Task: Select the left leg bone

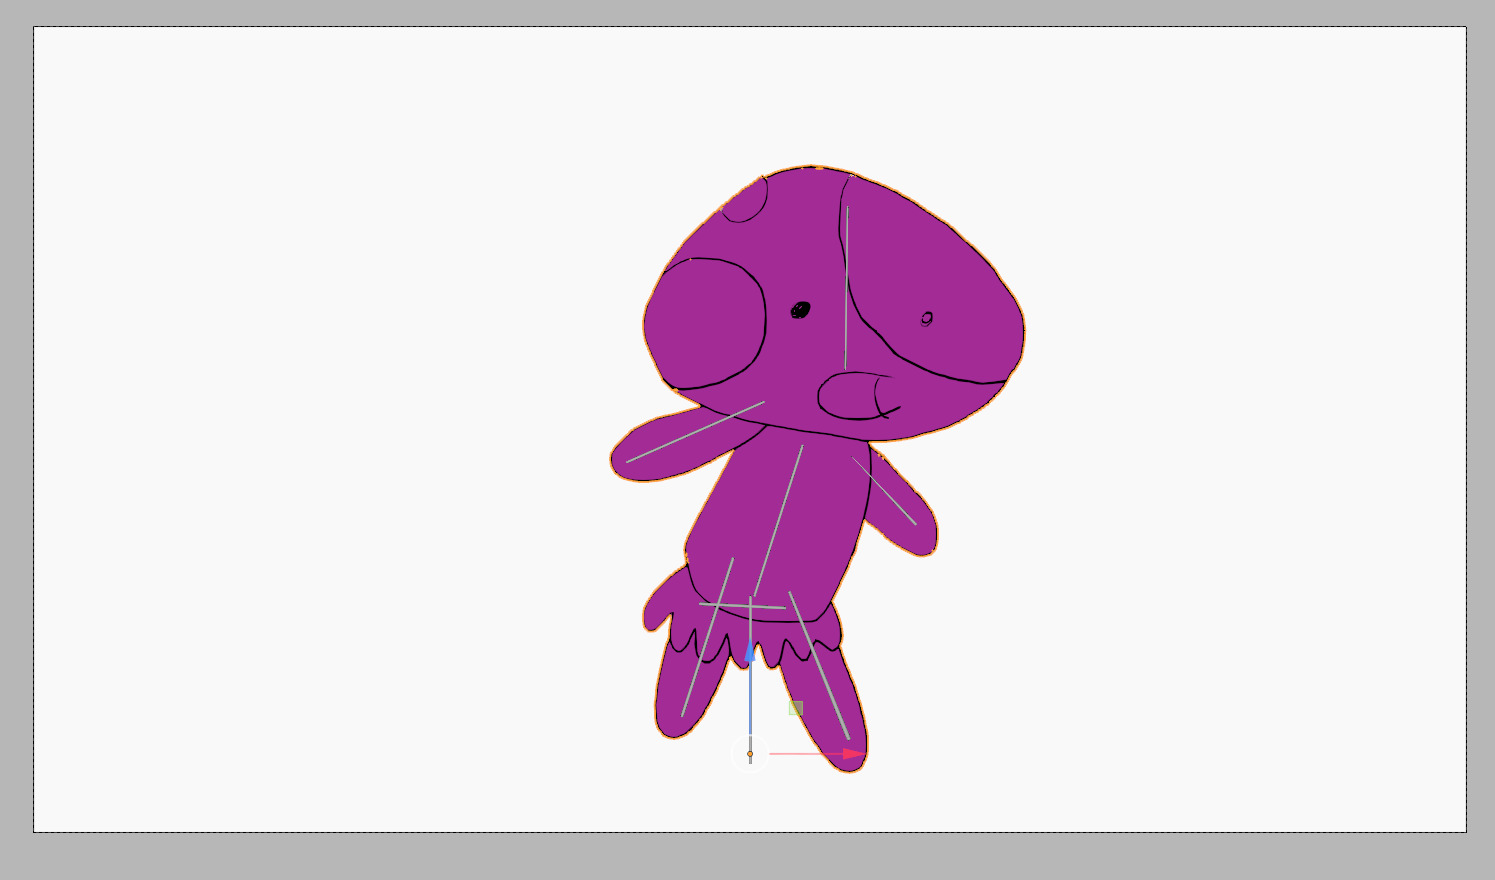Action: tap(708, 637)
